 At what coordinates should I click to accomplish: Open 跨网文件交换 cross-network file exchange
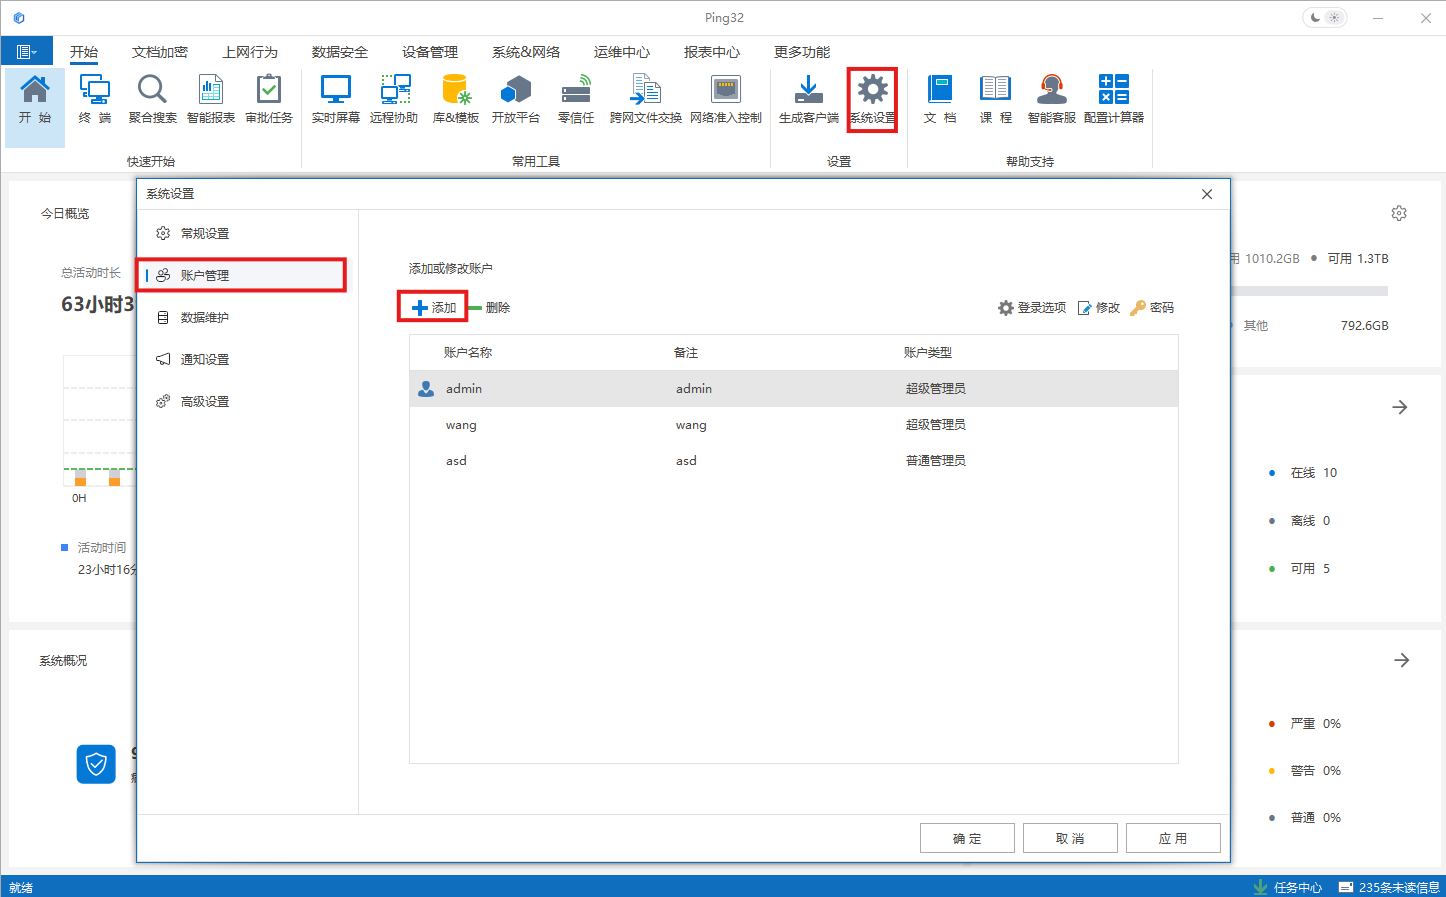point(645,98)
